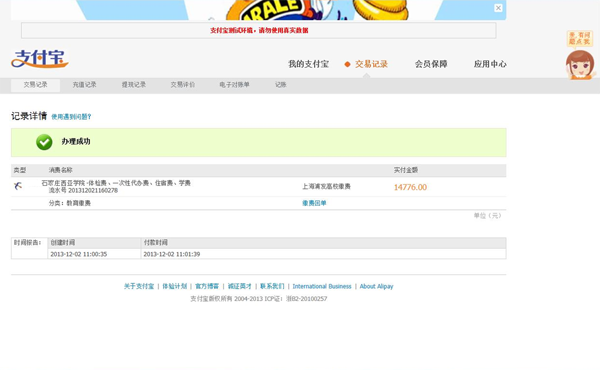The image size is (600, 370).
Task: Click the payment item description starting with 石家庄
Action: pos(116,183)
